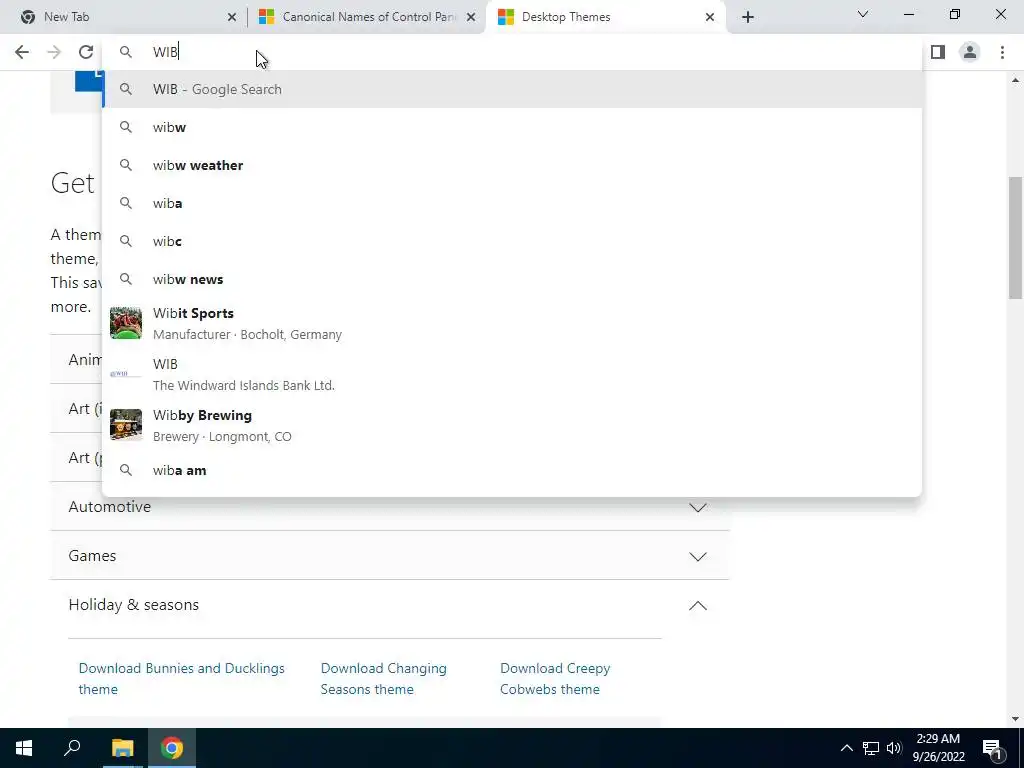Close the Canonical Names of Control Panel tab
Screen dimensions: 1024x768
(471, 17)
